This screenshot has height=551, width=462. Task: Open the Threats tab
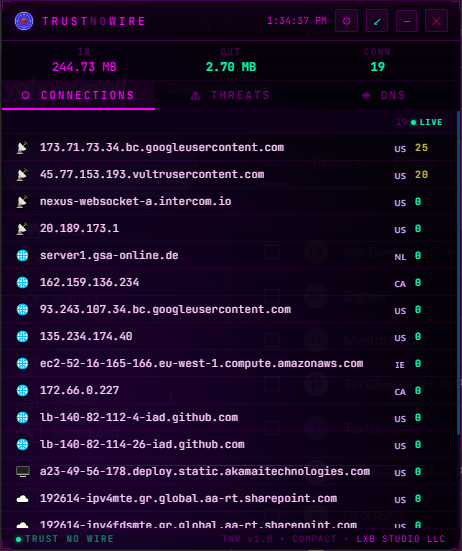[x=230, y=96]
